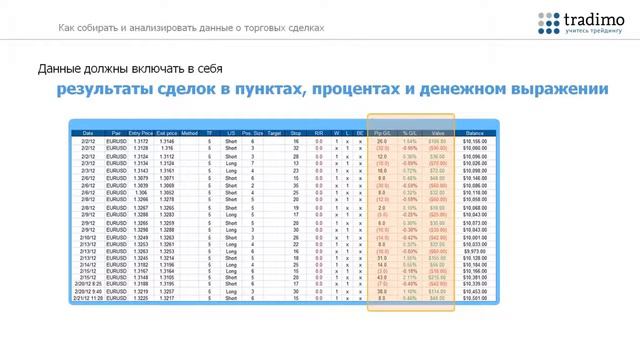Select the exit price cell 1.316

click(x=167, y=148)
